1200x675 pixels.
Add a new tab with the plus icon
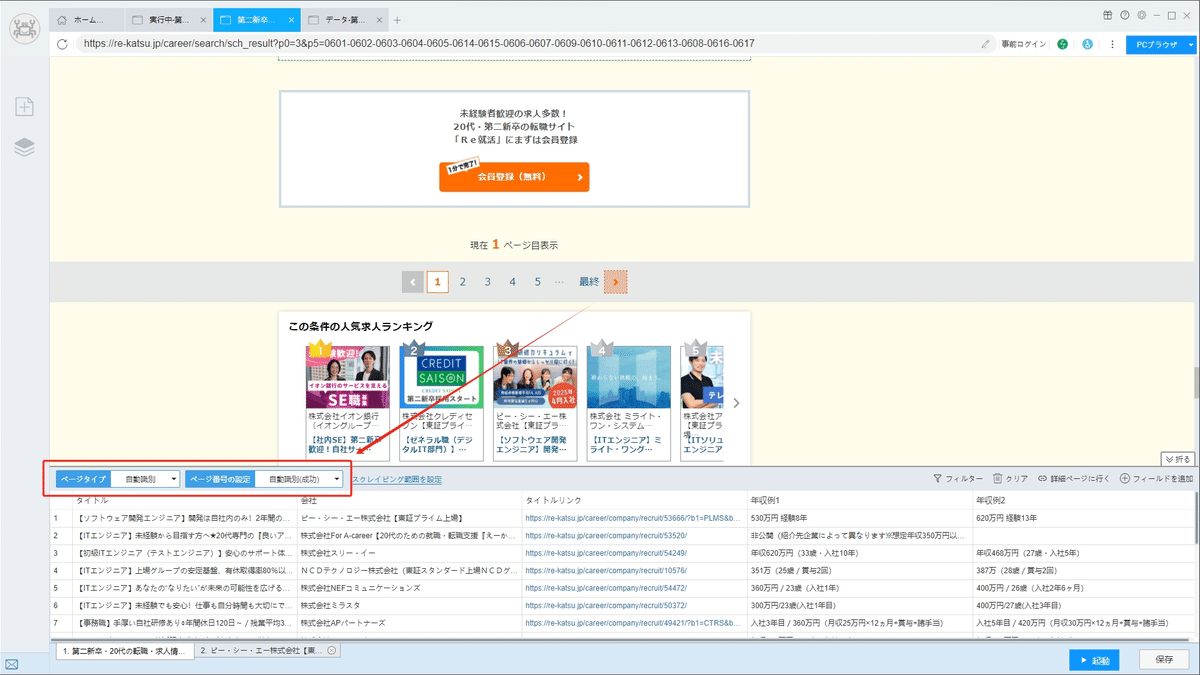point(397,20)
